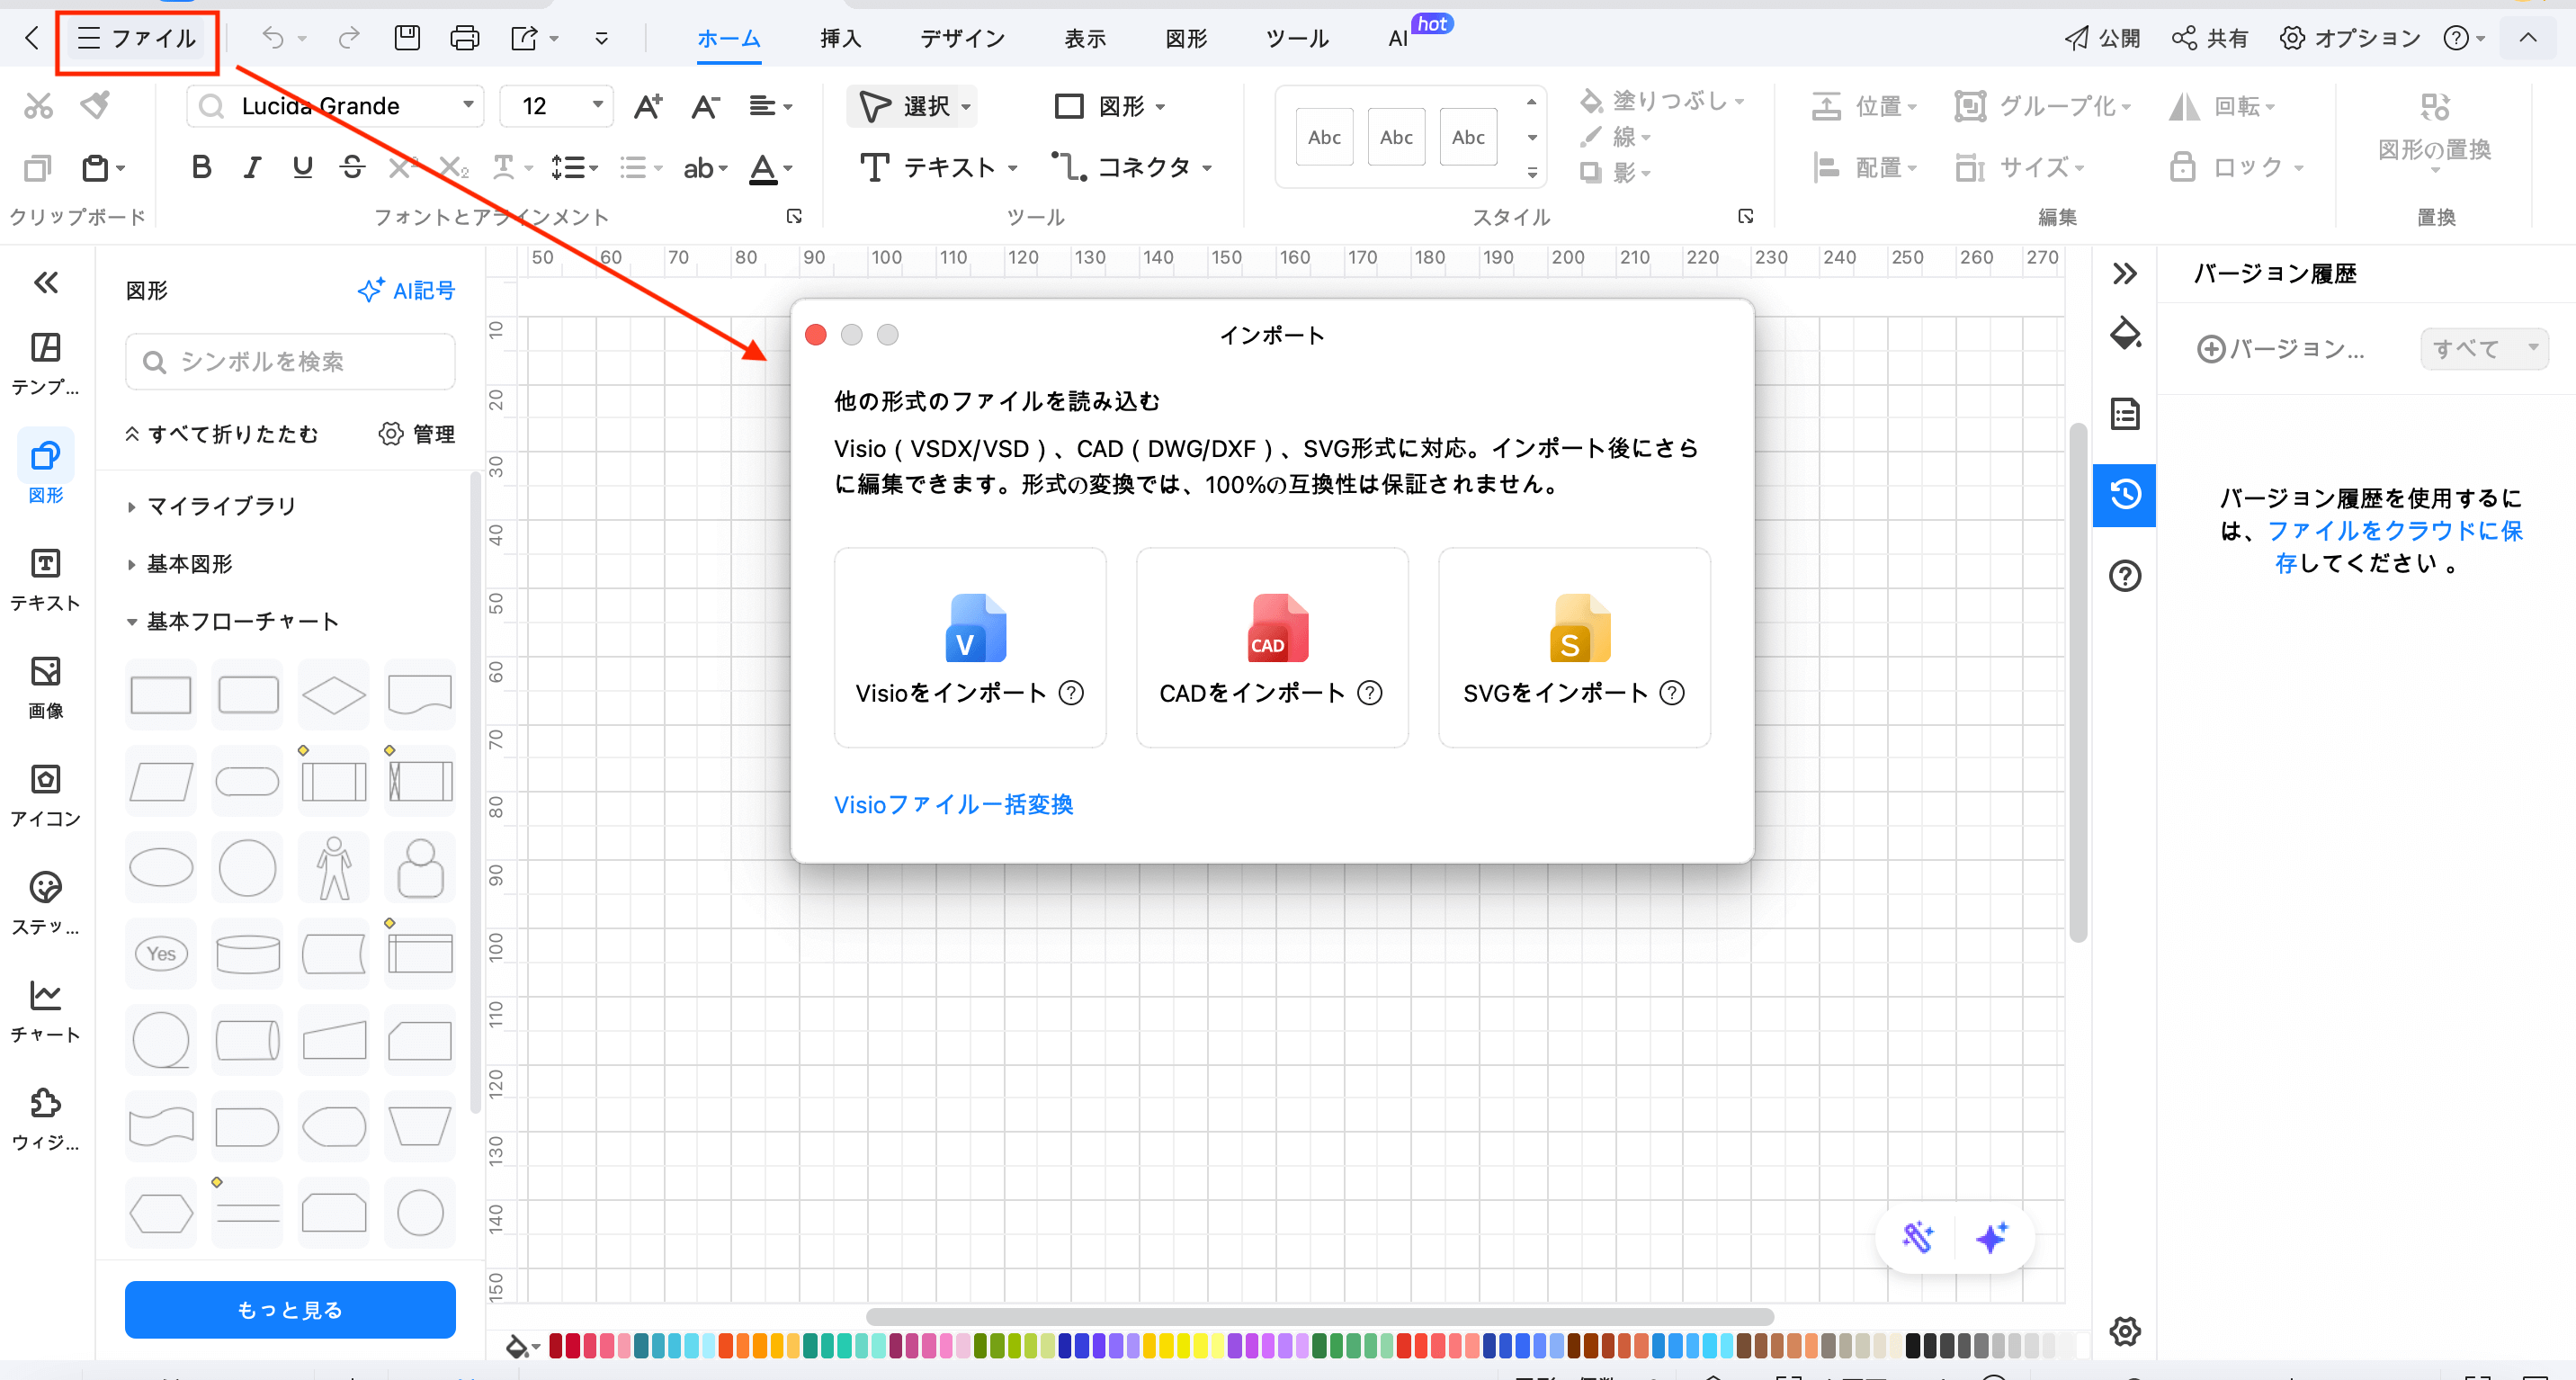Open チャート panel in left sidebar

click(46, 1011)
